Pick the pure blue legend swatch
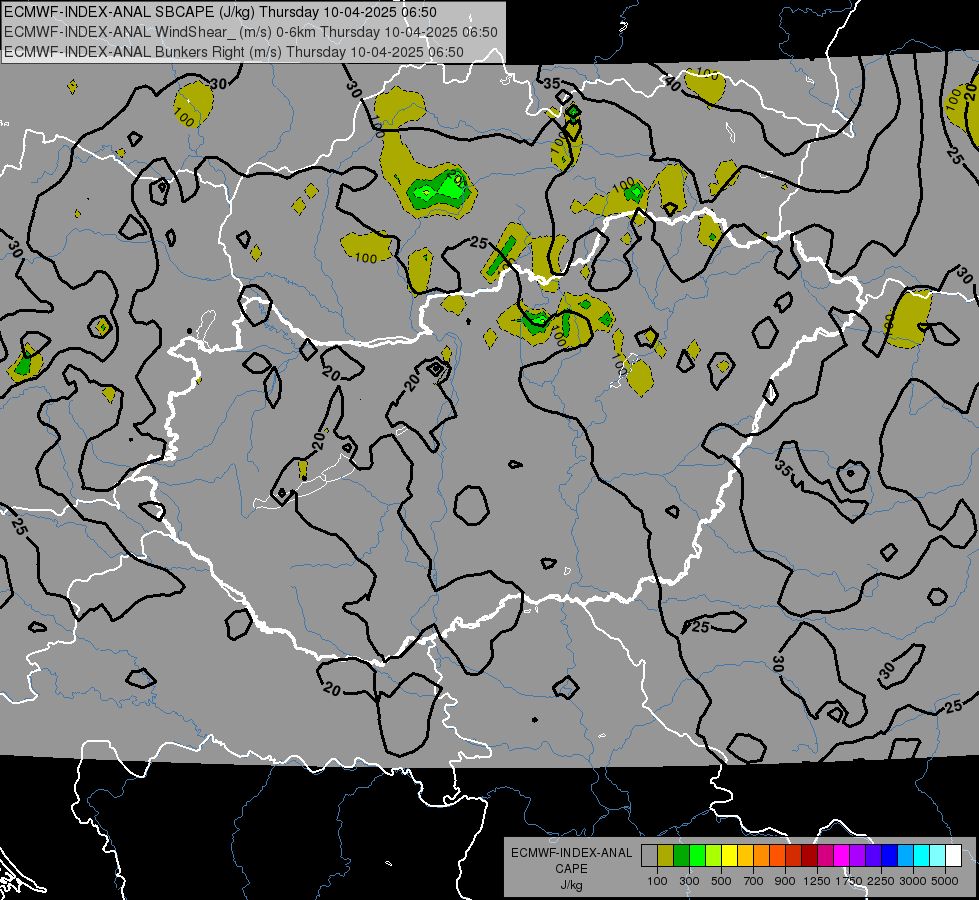This screenshot has width=979, height=900. (890, 856)
